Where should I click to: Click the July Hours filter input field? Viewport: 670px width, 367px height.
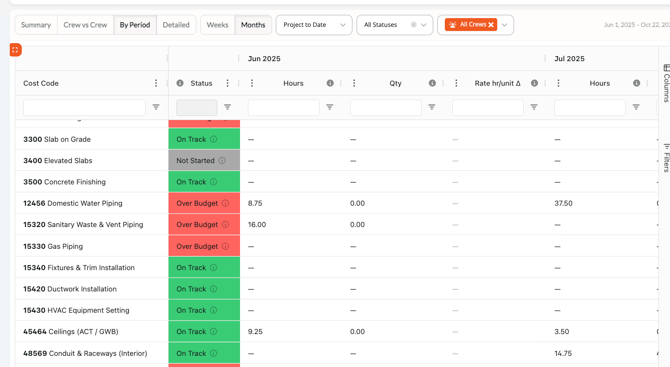(590, 107)
